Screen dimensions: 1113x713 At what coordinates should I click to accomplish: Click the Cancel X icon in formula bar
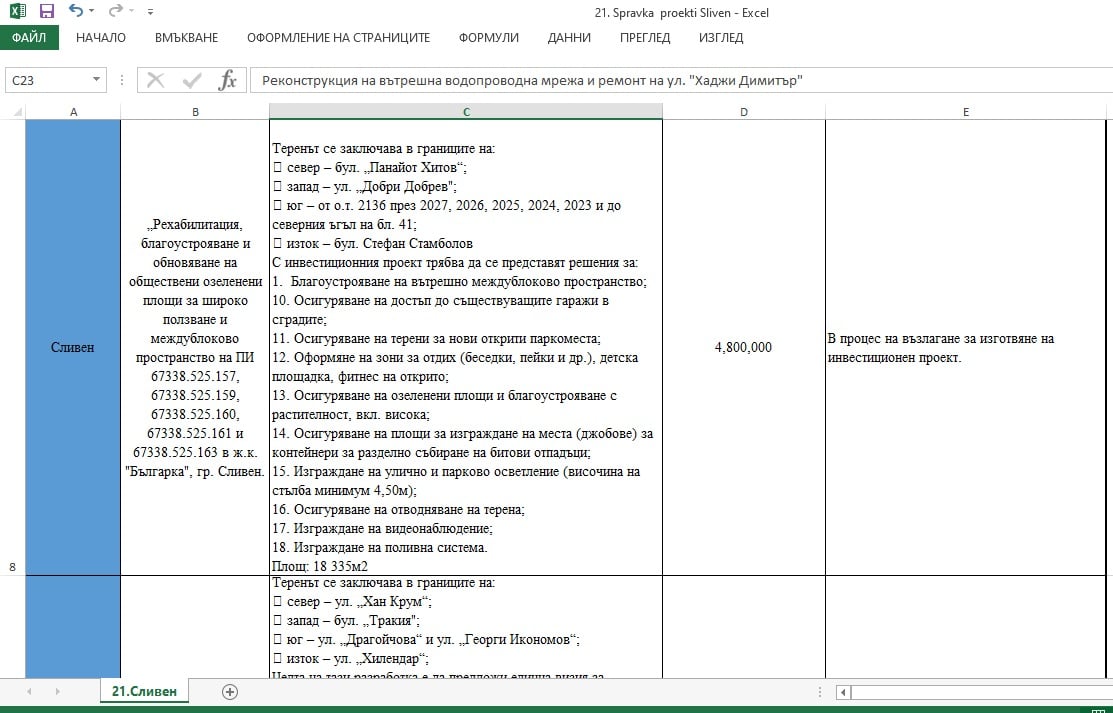(x=156, y=81)
